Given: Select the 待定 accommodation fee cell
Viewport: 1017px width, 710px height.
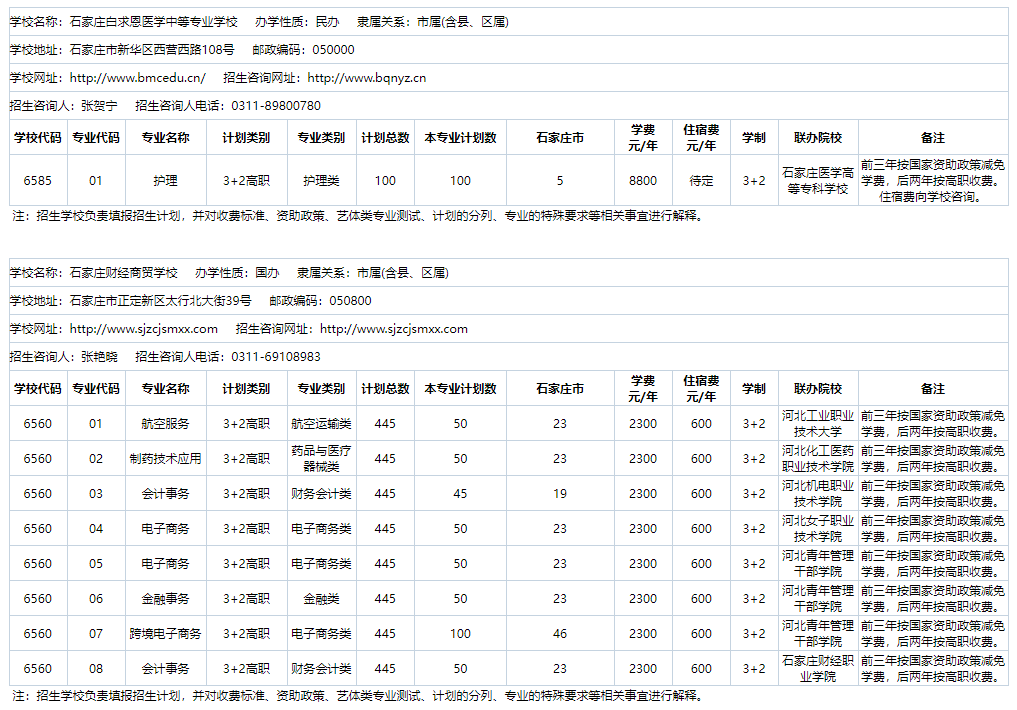Looking at the screenshot, I should click(701, 181).
